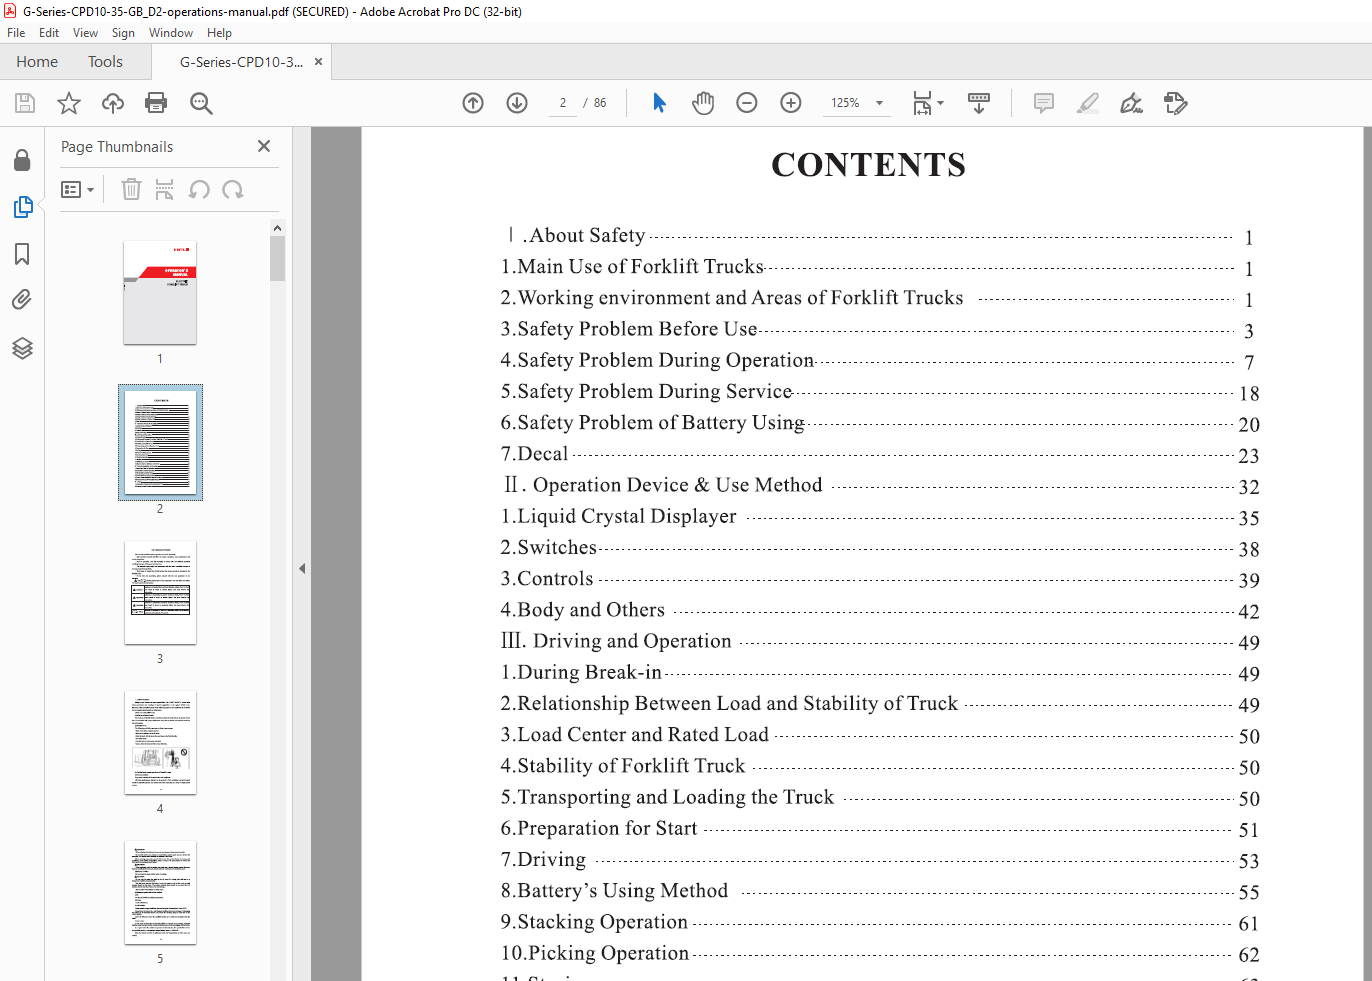The width and height of the screenshot is (1372, 981).
Task: Select the highlight text tool
Action: pos(1088,103)
